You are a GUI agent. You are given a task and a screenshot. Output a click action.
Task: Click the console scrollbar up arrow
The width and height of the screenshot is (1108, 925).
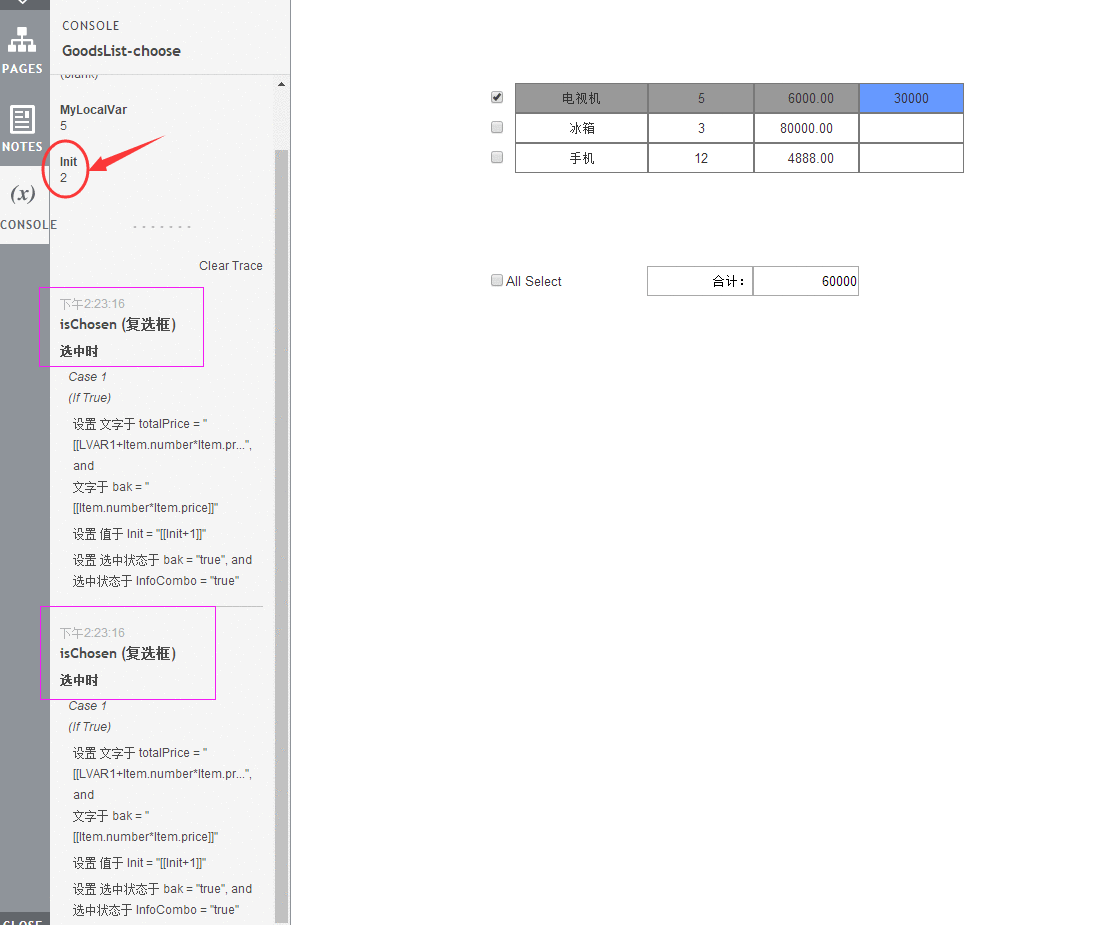(x=281, y=84)
